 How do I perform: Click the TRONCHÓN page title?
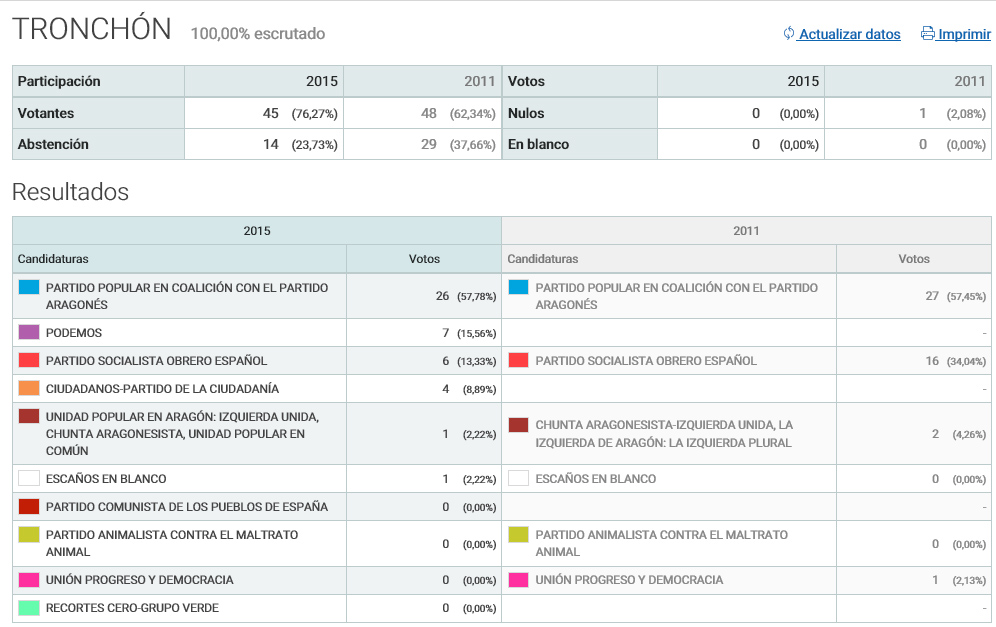click(x=92, y=30)
